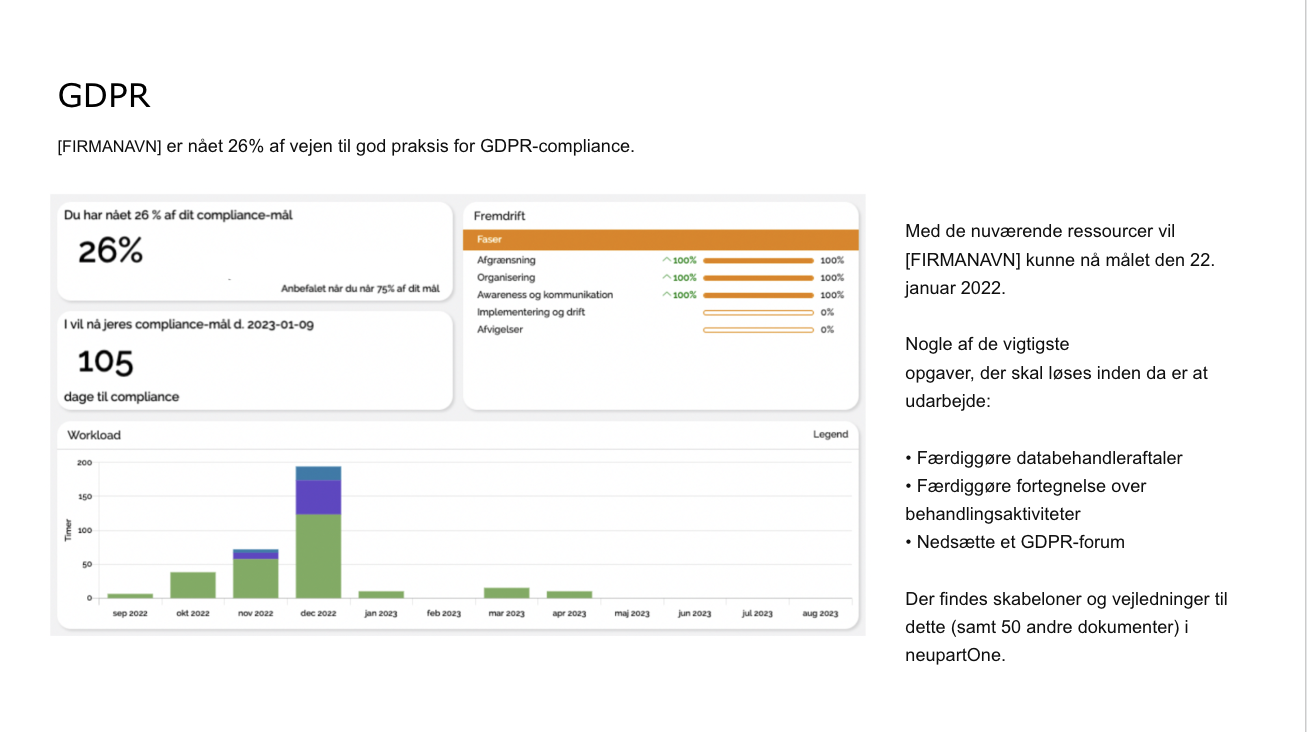Click the 'dec 2022' axis label
Image resolution: width=1307 pixels, height=732 pixels.
(x=318, y=613)
